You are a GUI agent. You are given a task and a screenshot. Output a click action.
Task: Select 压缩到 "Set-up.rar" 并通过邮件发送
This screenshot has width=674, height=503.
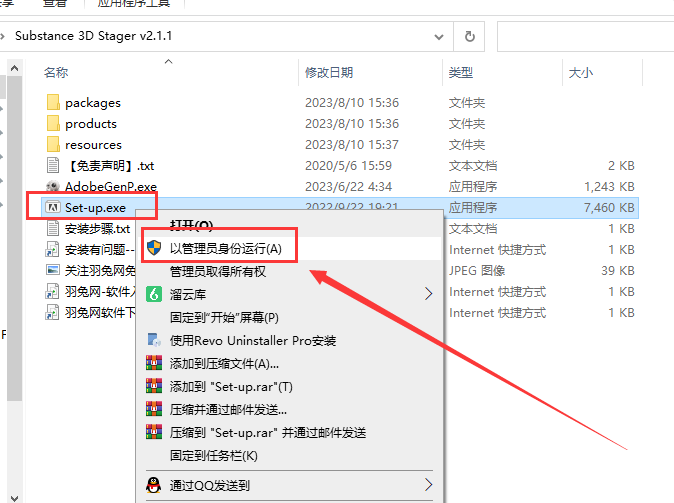[268, 432]
